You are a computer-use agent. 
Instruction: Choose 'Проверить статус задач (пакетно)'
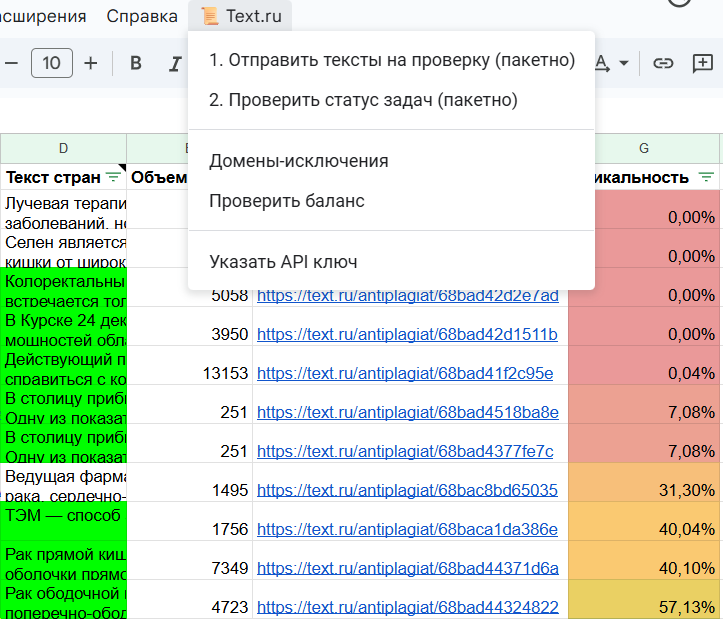coord(391,100)
